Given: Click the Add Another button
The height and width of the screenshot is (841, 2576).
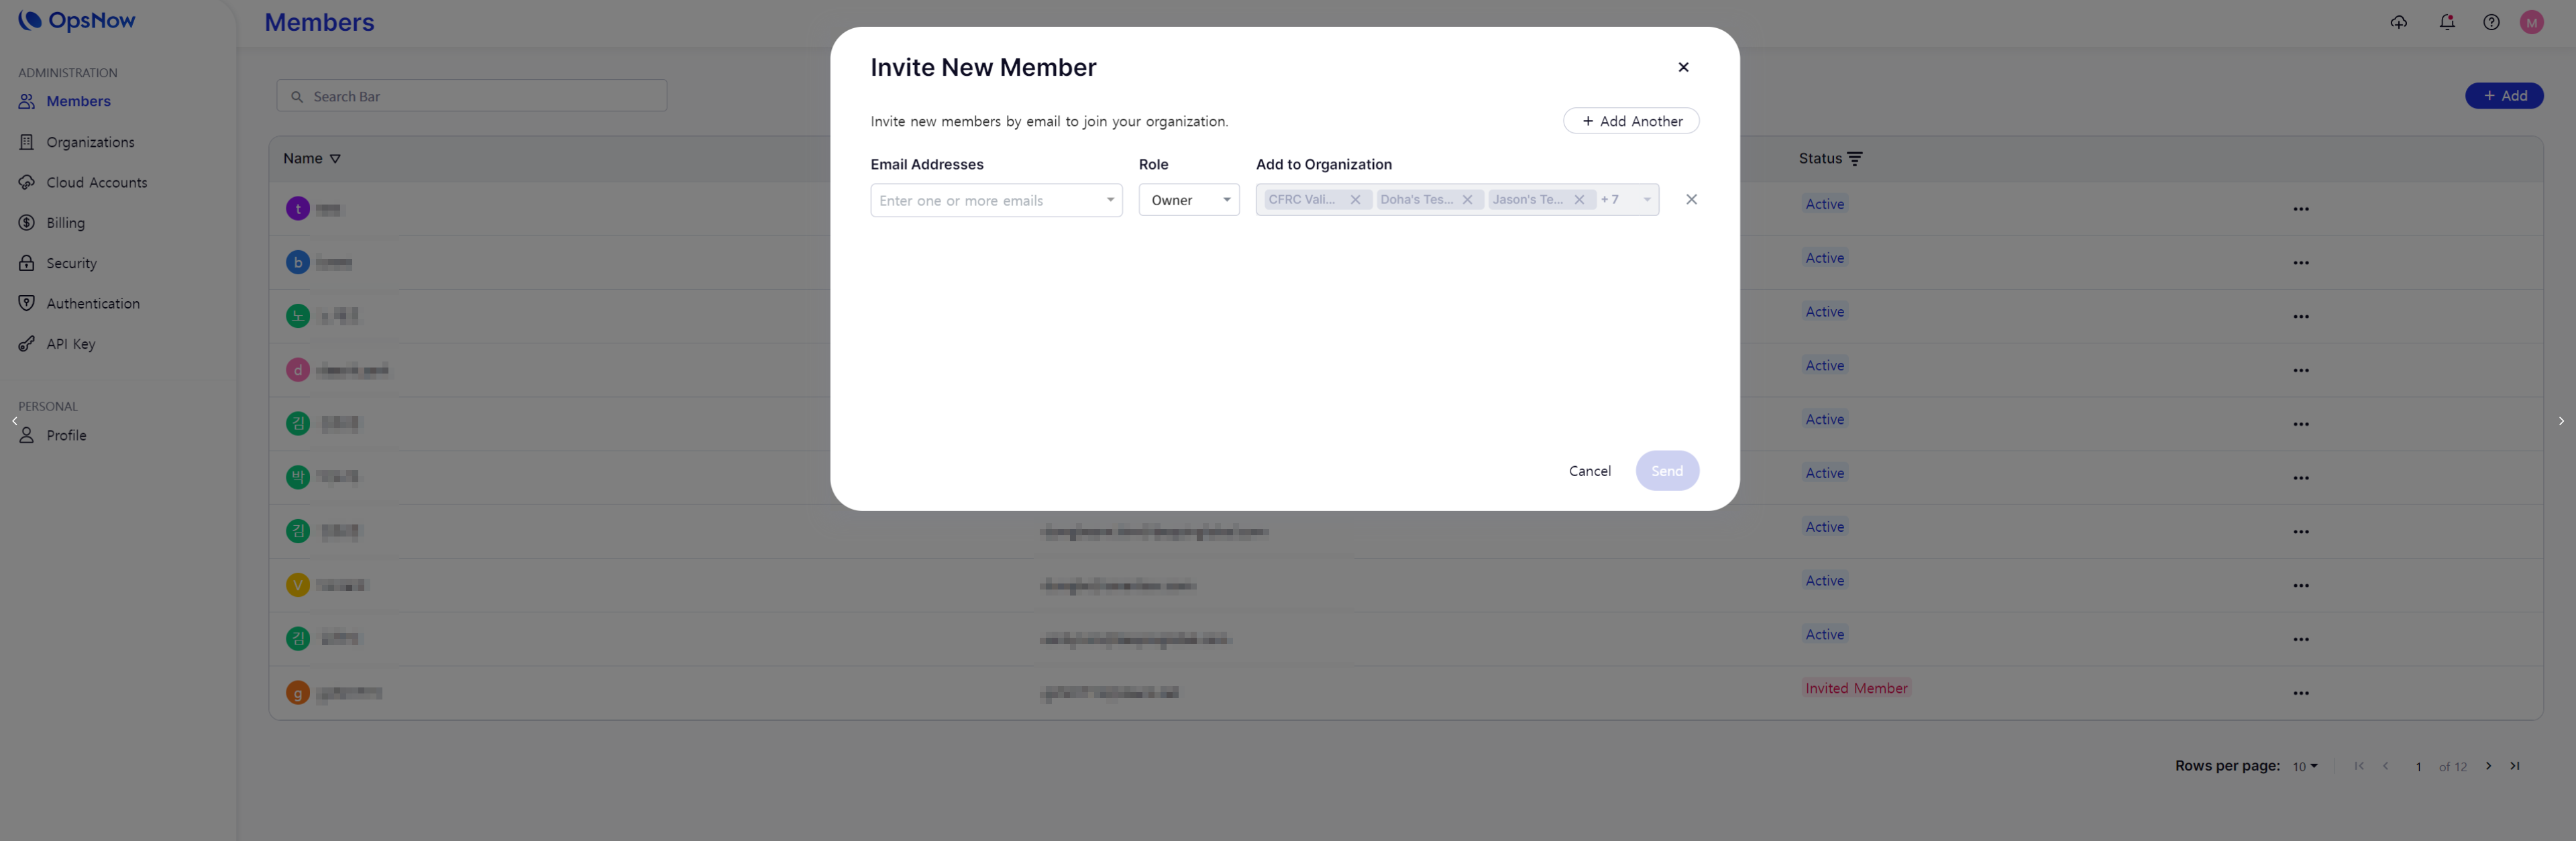Looking at the screenshot, I should click(1630, 121).
